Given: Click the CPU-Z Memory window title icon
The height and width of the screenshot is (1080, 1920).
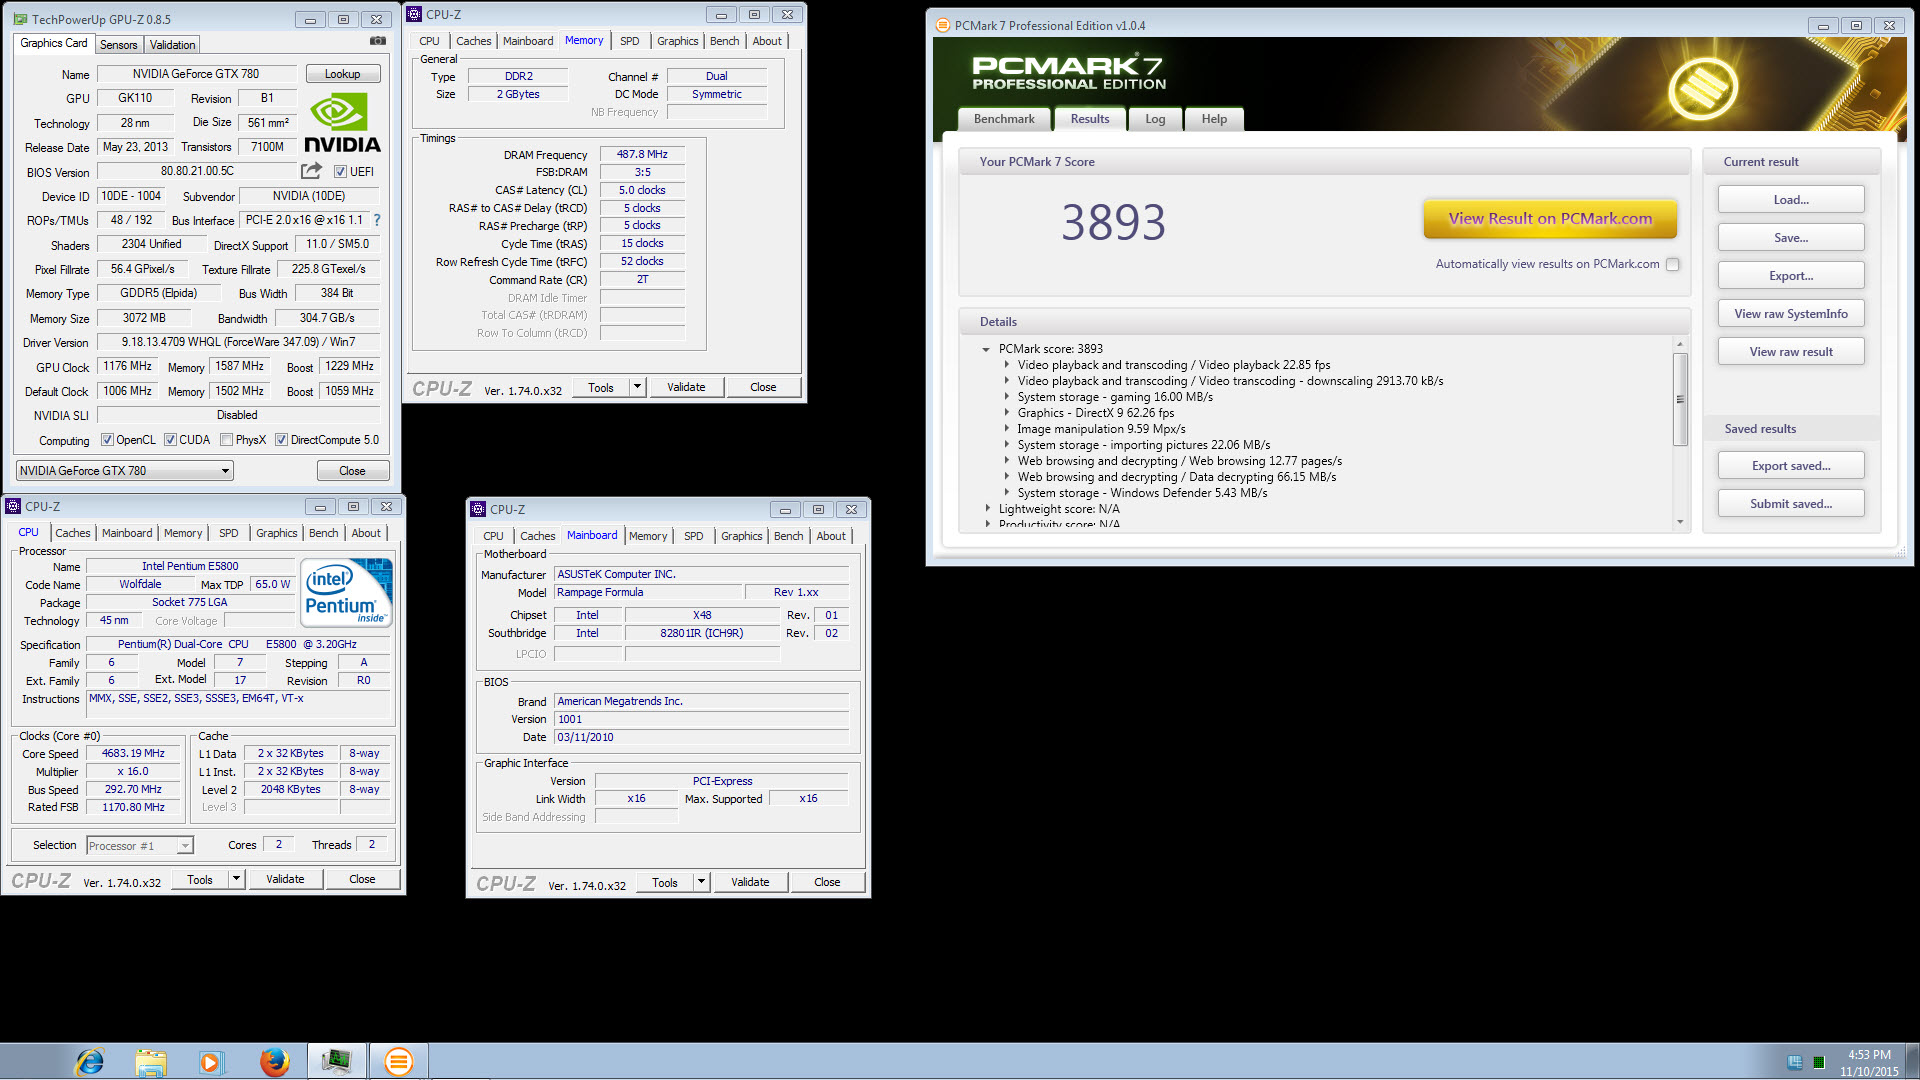Looking at the screenshot, I should [414, 14].
